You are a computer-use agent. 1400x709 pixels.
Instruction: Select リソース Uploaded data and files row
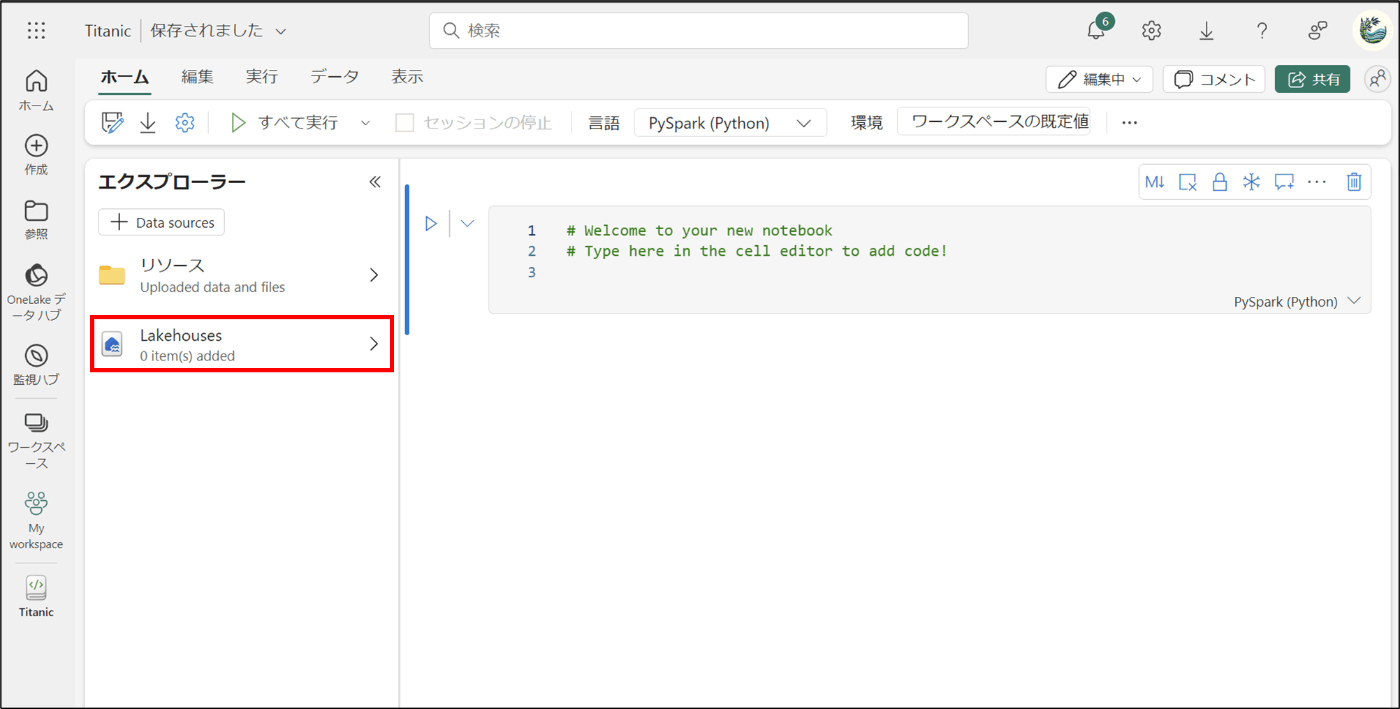tap(241, 275)
